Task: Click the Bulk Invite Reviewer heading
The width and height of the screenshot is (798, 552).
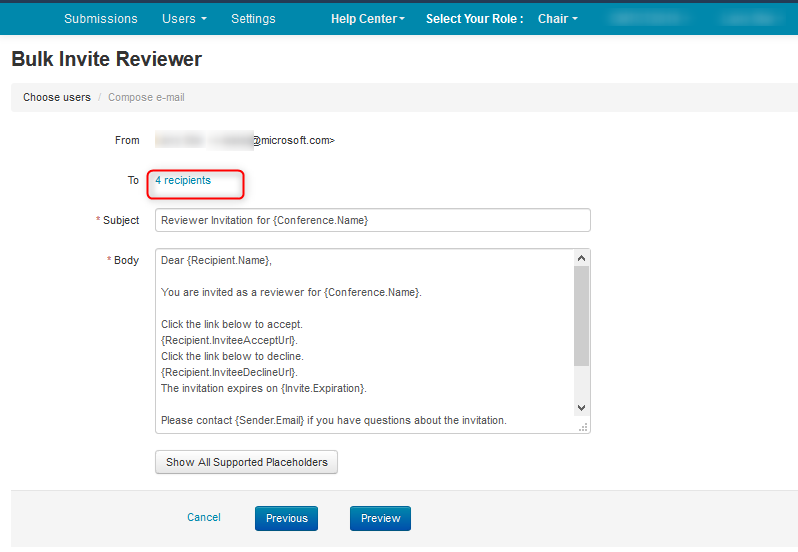Action: [106, 59]
